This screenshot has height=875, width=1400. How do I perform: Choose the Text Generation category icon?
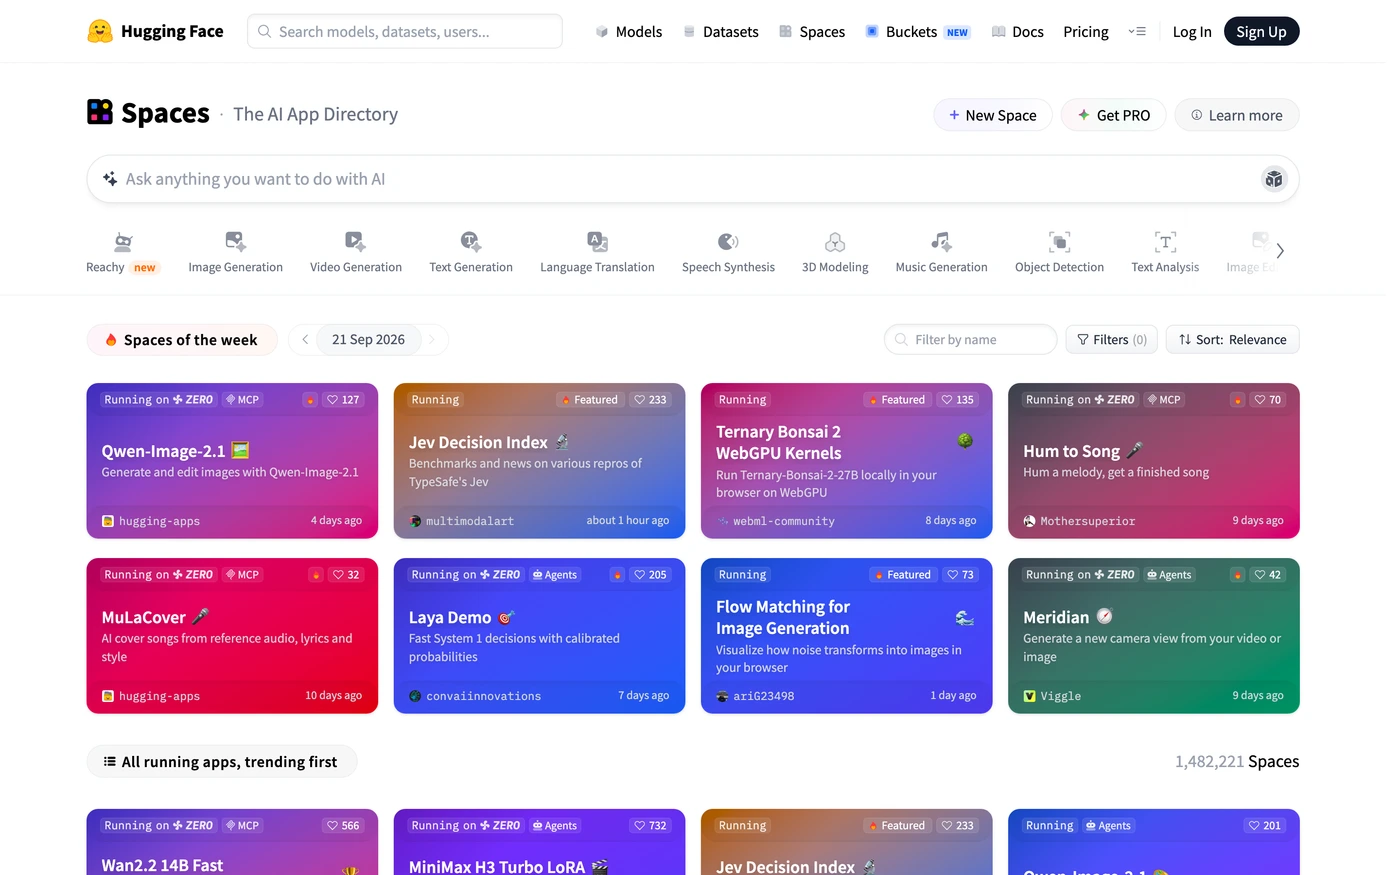471,241
